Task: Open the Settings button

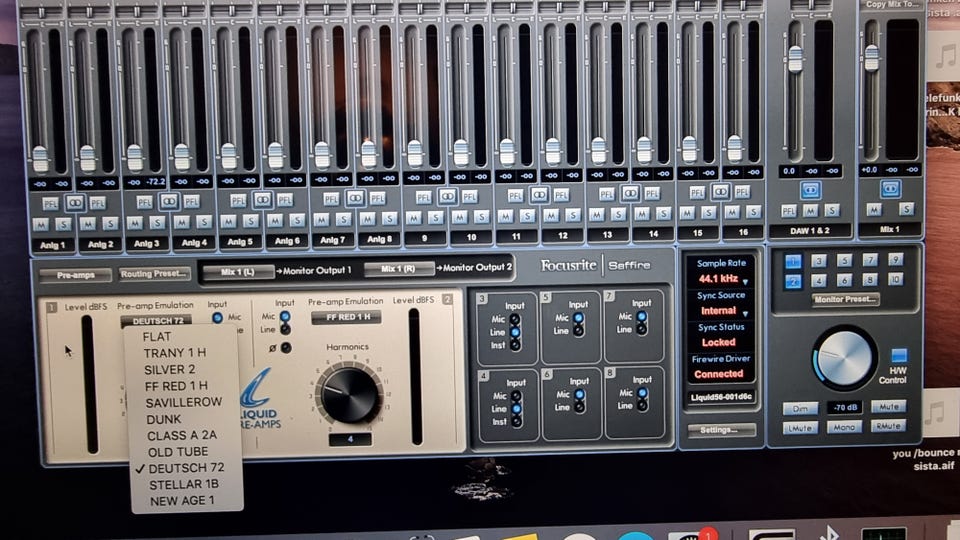Action: 721,430
